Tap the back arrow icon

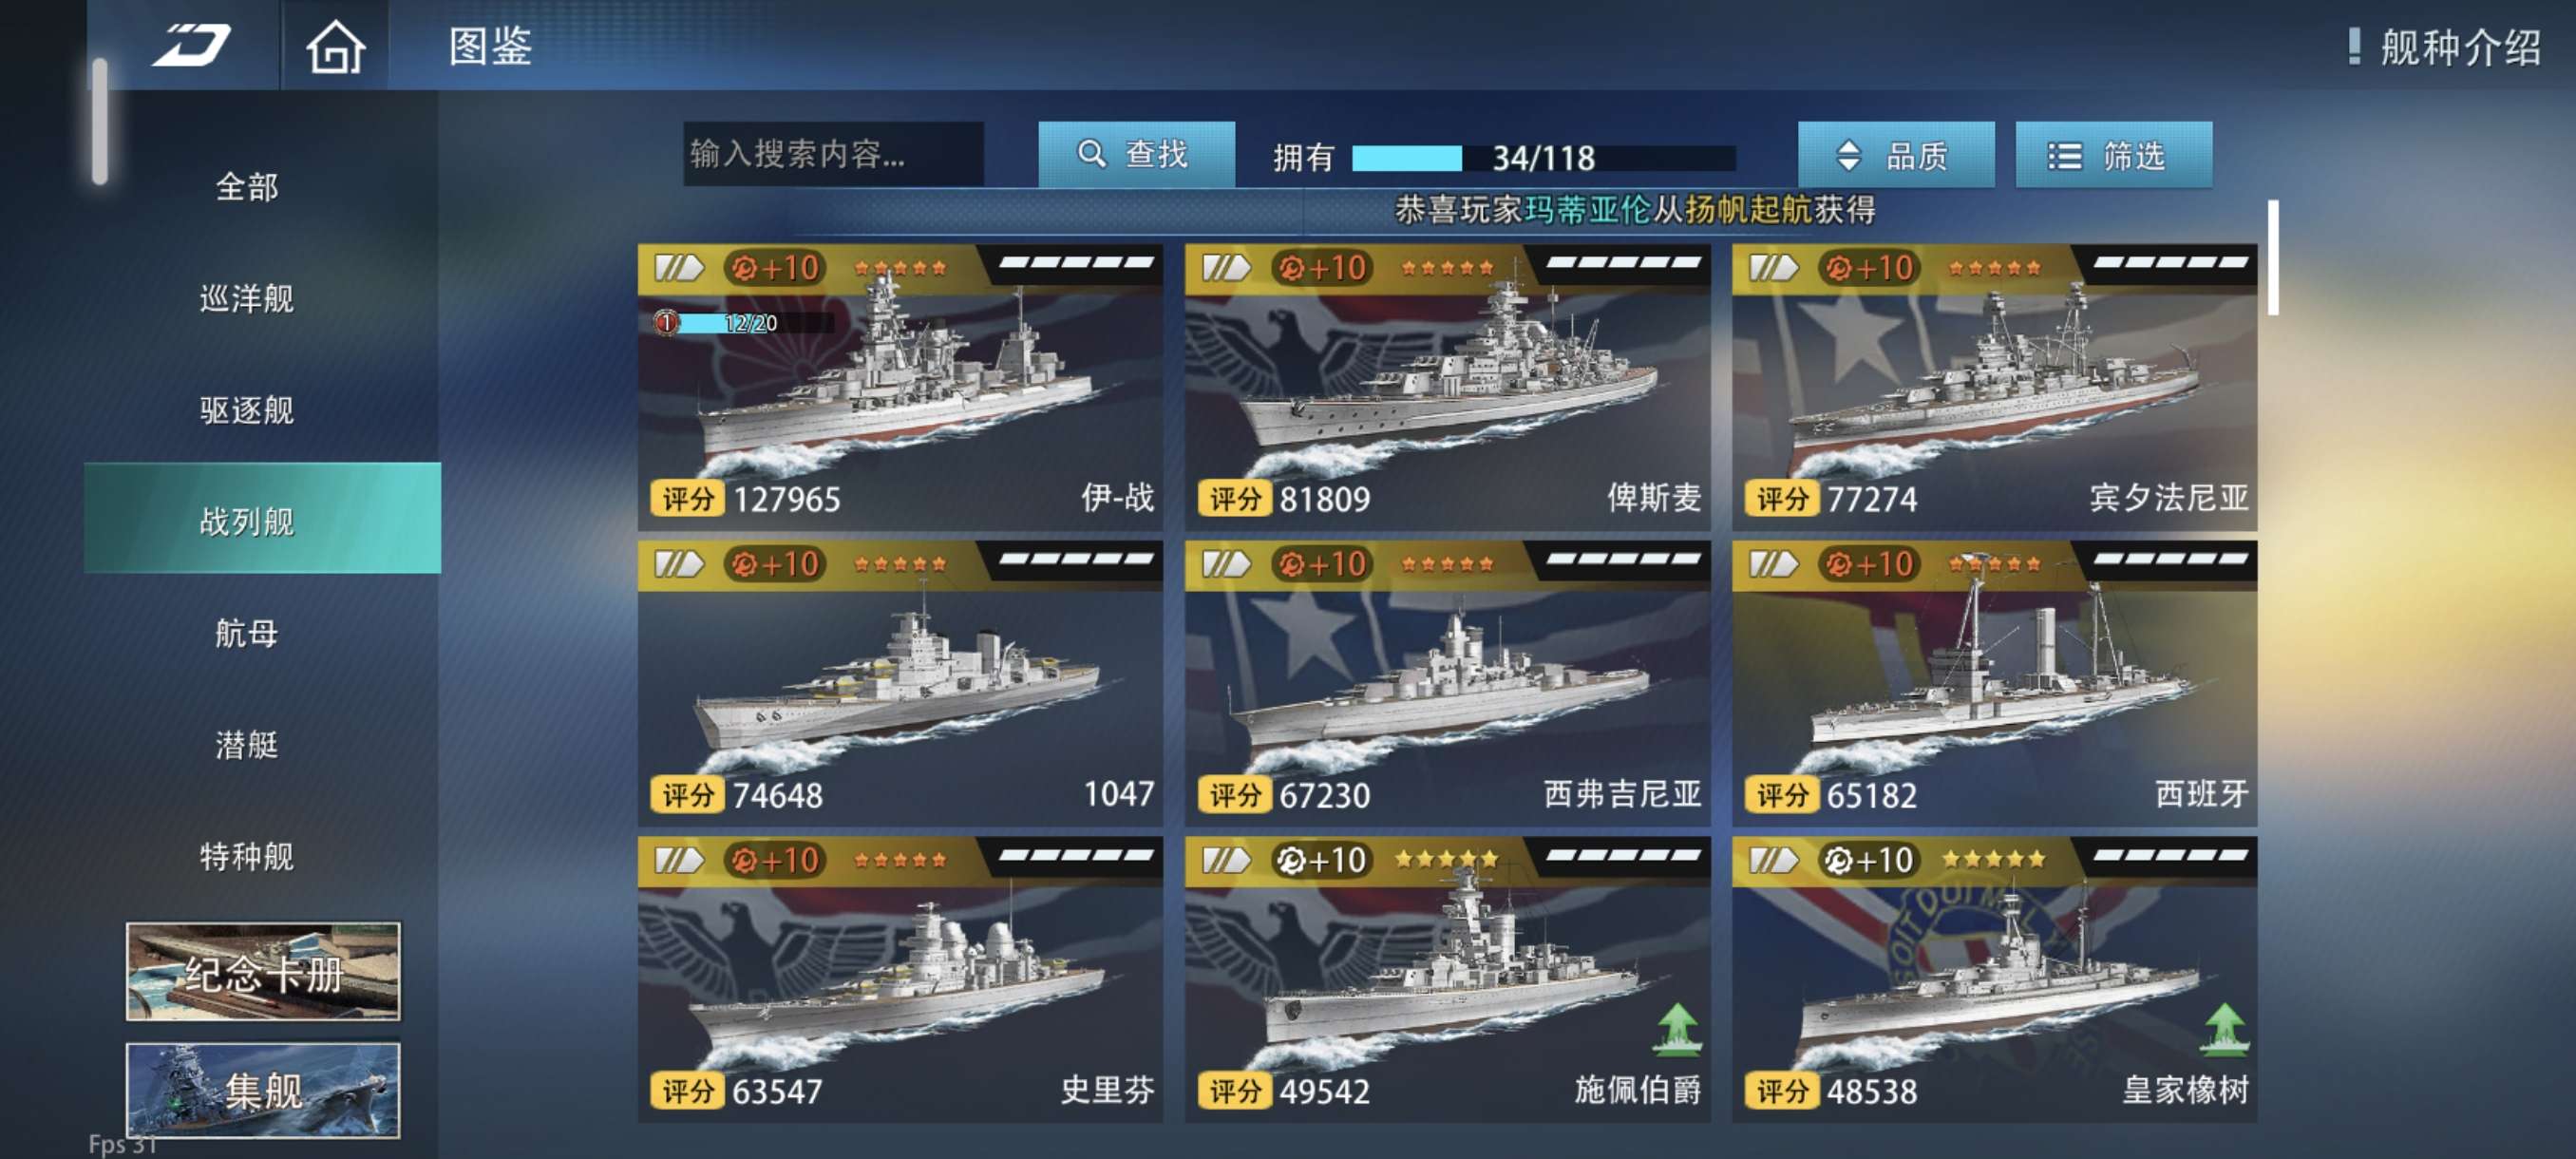pyautogui.click(x=191, y=45)
